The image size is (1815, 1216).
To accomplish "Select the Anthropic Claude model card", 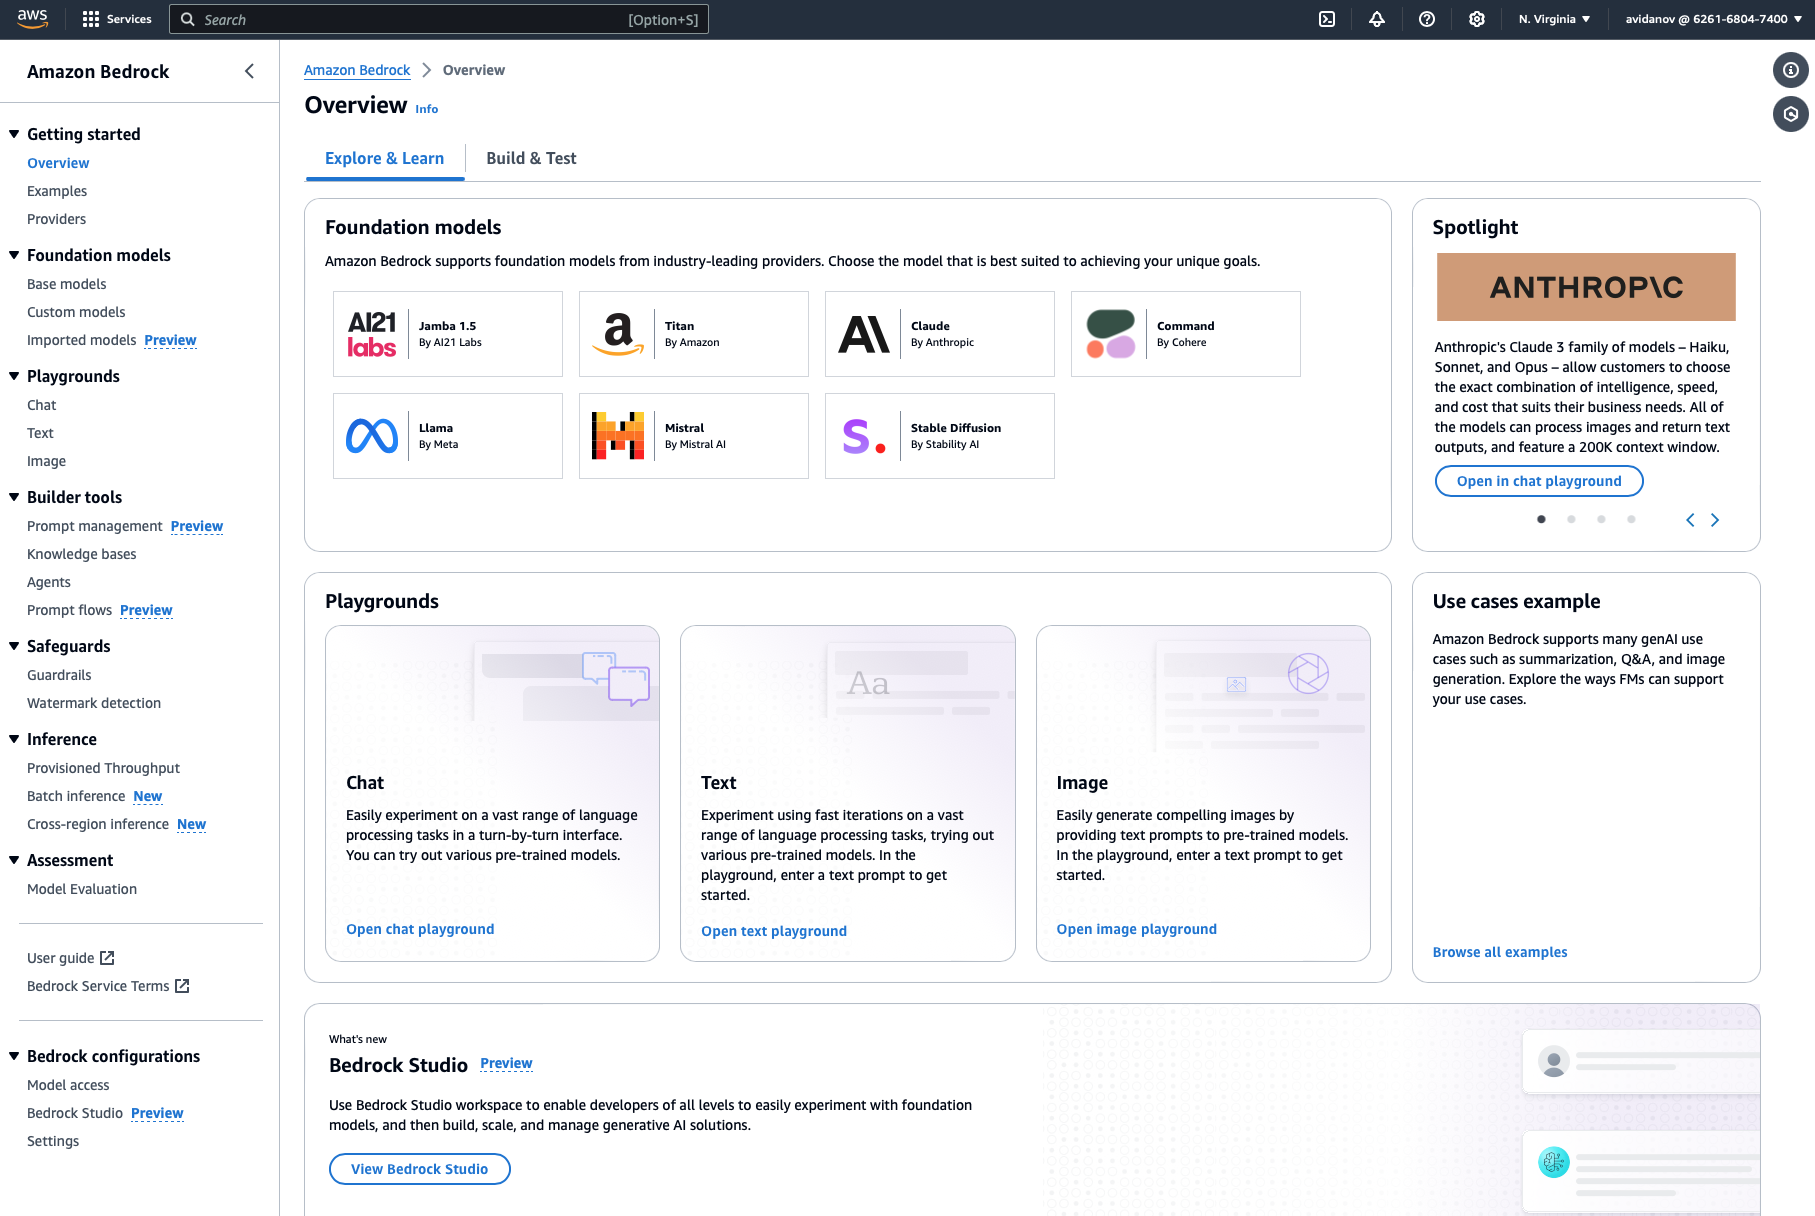I will (940, 334).
